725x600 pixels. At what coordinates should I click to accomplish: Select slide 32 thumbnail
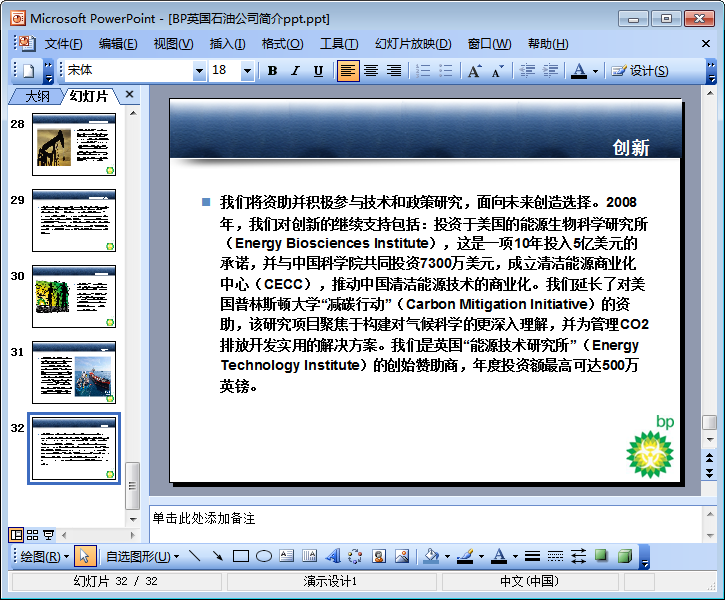coord(74,448)
